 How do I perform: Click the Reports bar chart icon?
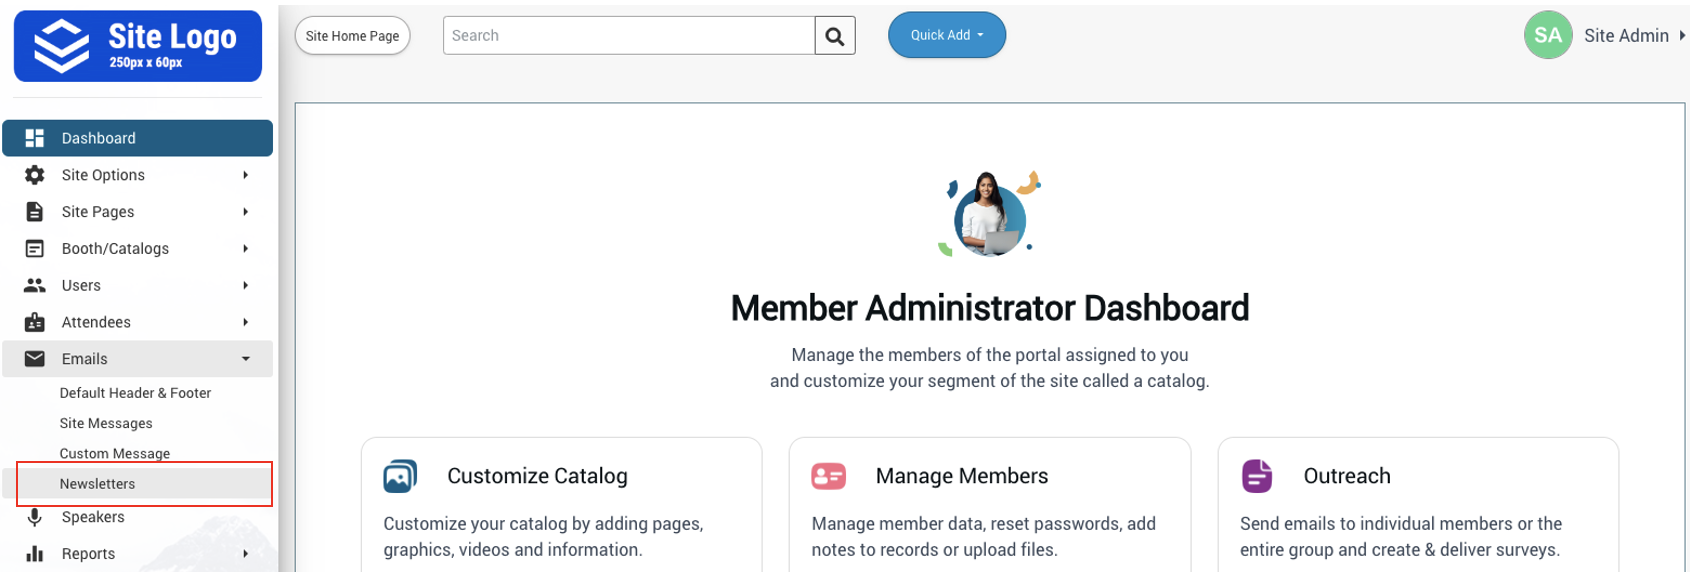tap(35, 554)
